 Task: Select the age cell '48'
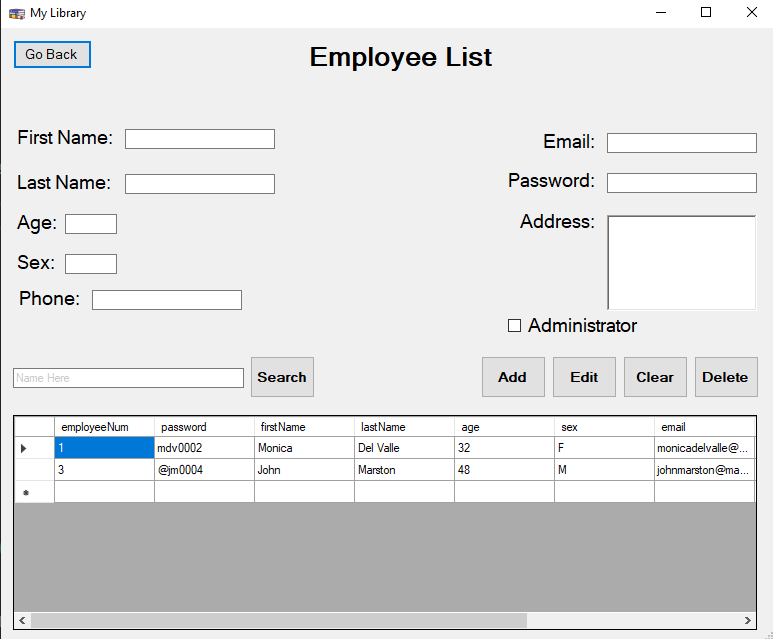[x=504, y=470]
